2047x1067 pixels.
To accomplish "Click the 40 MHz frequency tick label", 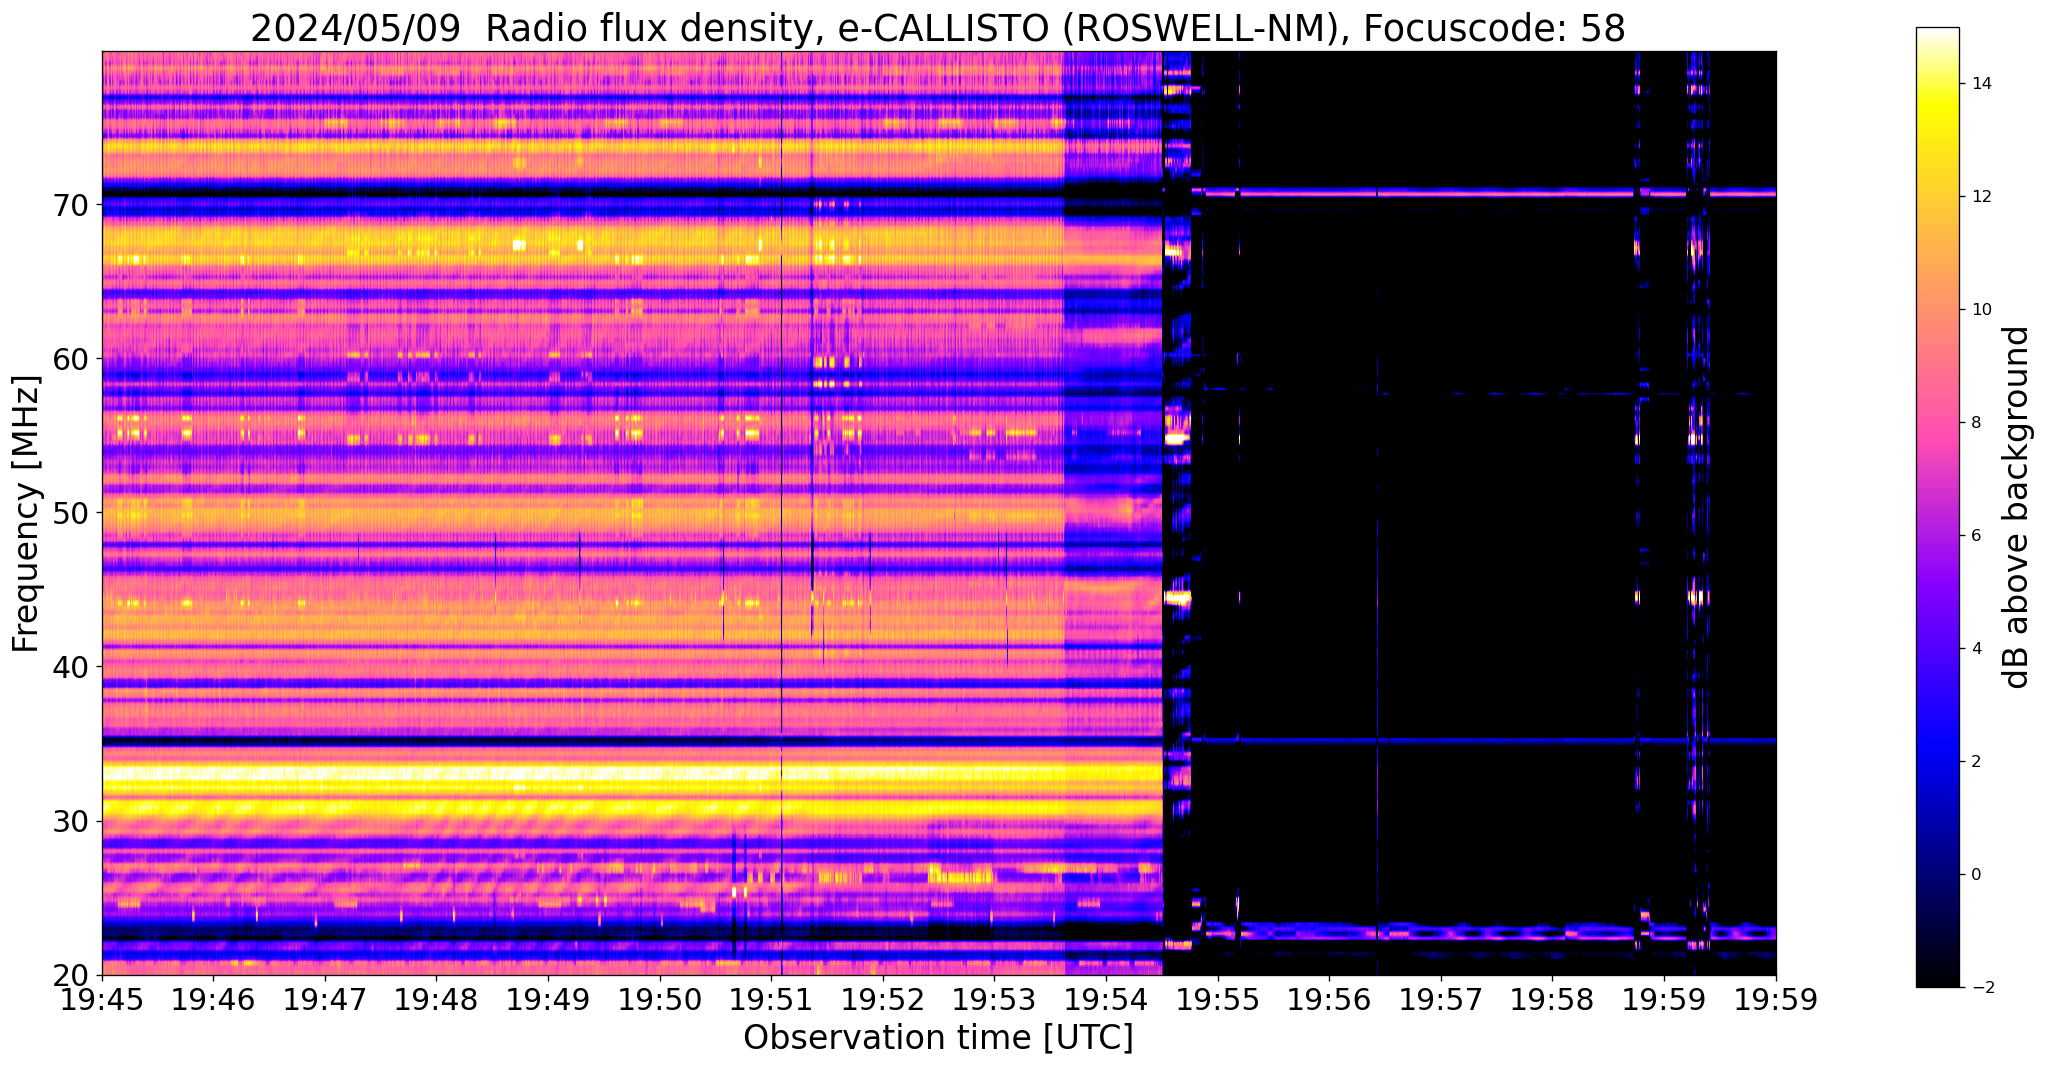I will click(73, 667).
